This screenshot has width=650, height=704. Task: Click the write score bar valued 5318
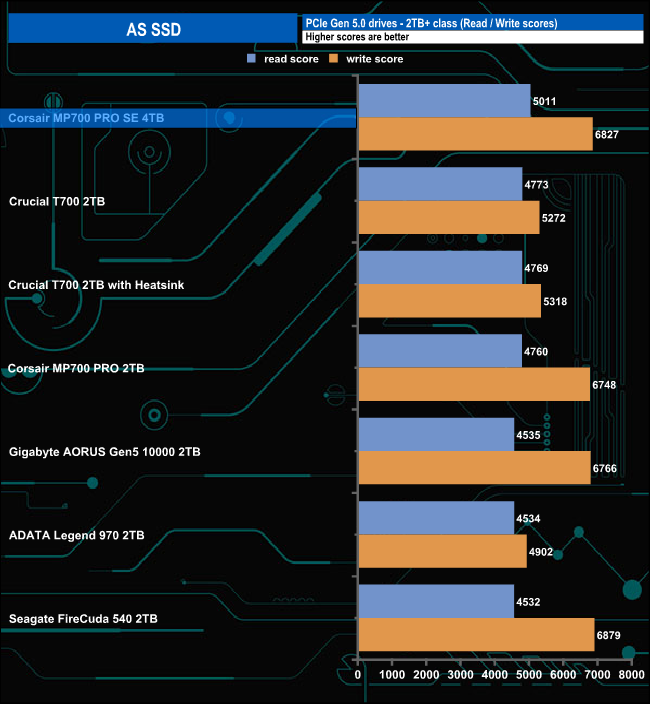[x=450, y=301]
